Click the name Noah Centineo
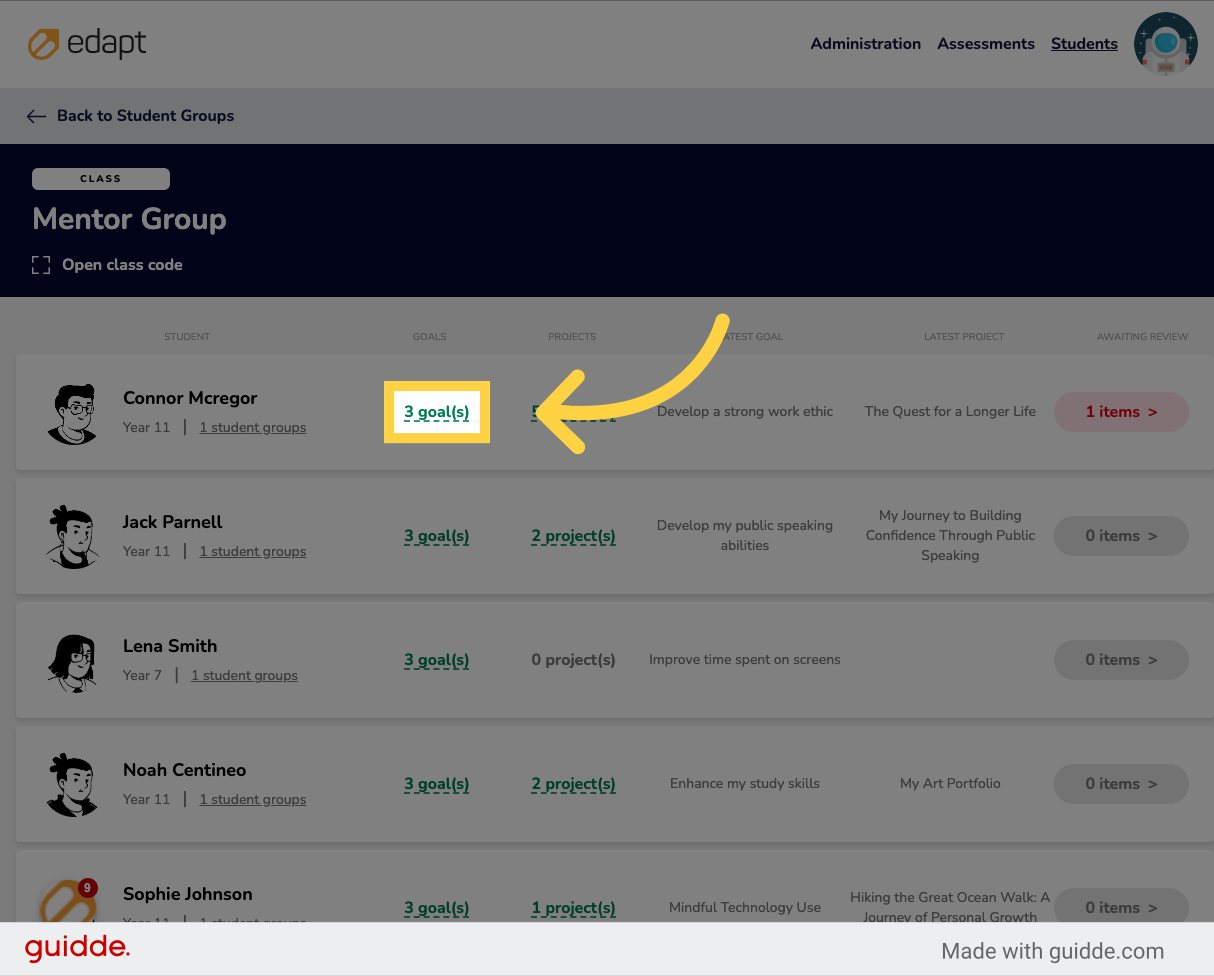 [x=184, y=770]
